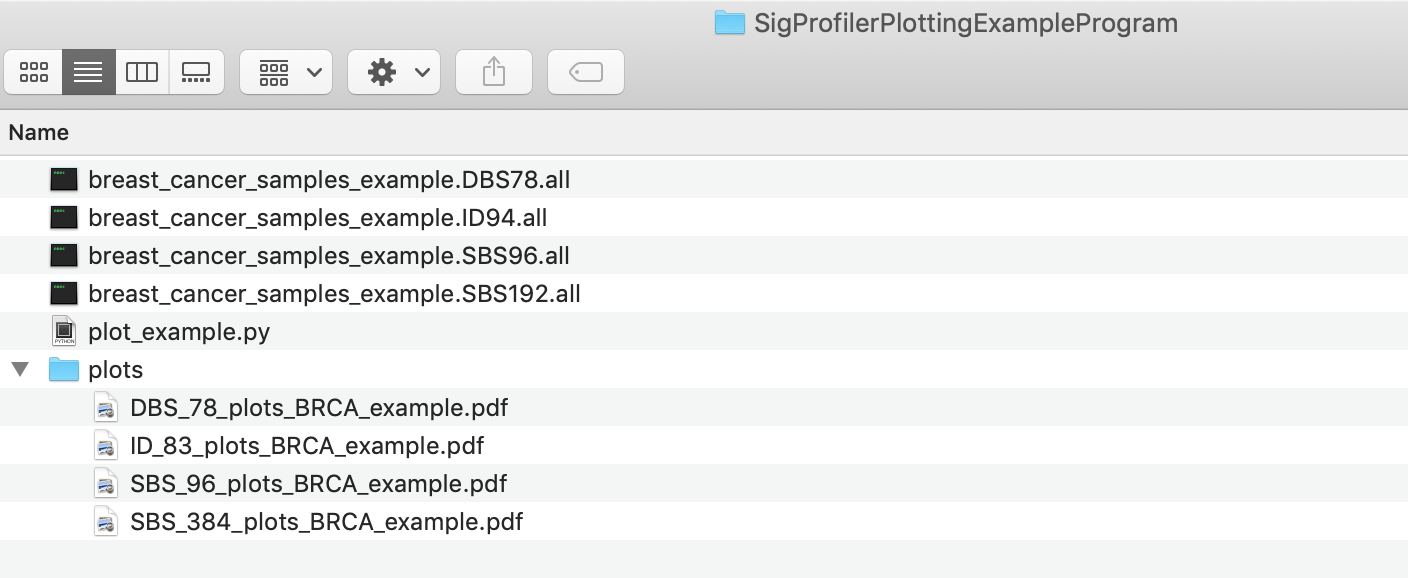
Task: Select breast_cancer_samples_example.DBS78.all file
Action: tap(329, 180)
